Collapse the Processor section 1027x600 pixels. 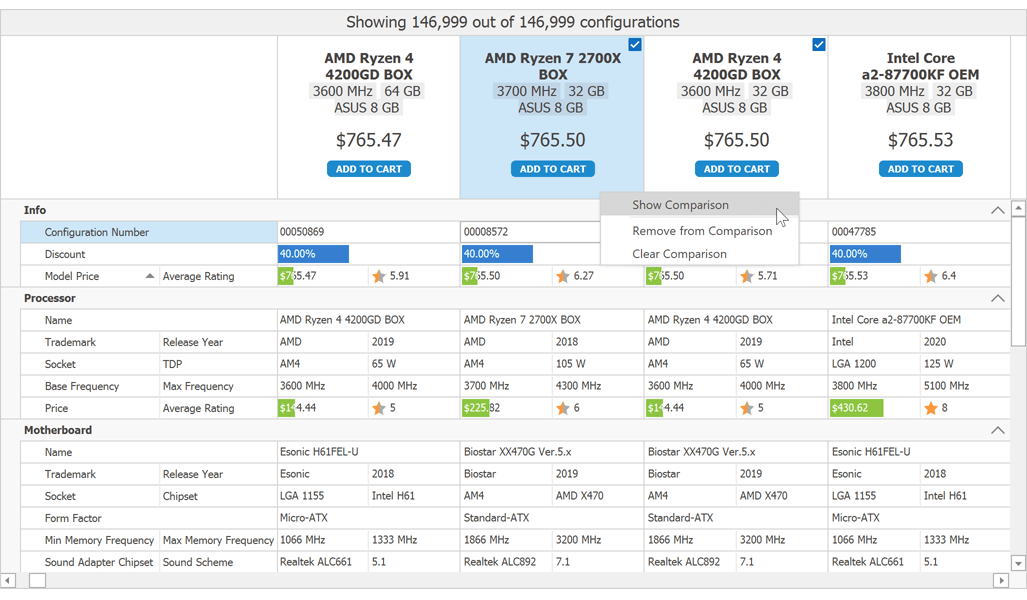click(997, 298)
